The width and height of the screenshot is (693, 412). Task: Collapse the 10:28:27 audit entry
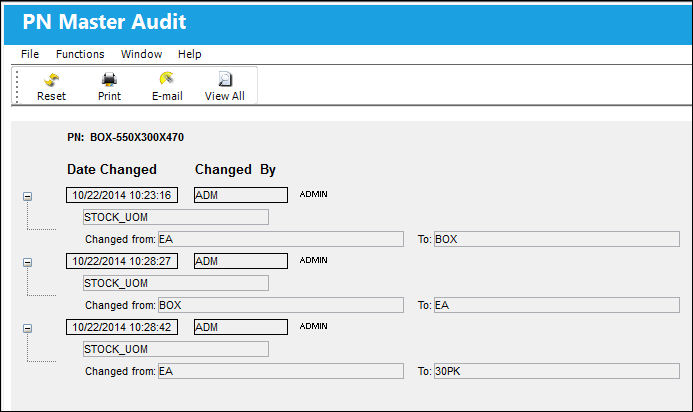coord(27,262)
